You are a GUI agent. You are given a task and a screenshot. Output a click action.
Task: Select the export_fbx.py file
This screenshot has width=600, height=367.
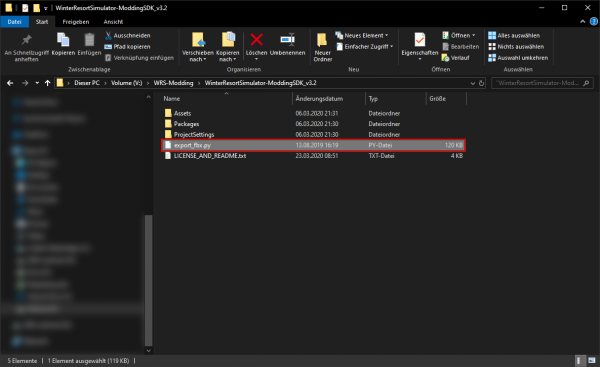pyautogui.click(x=313, y=145)
